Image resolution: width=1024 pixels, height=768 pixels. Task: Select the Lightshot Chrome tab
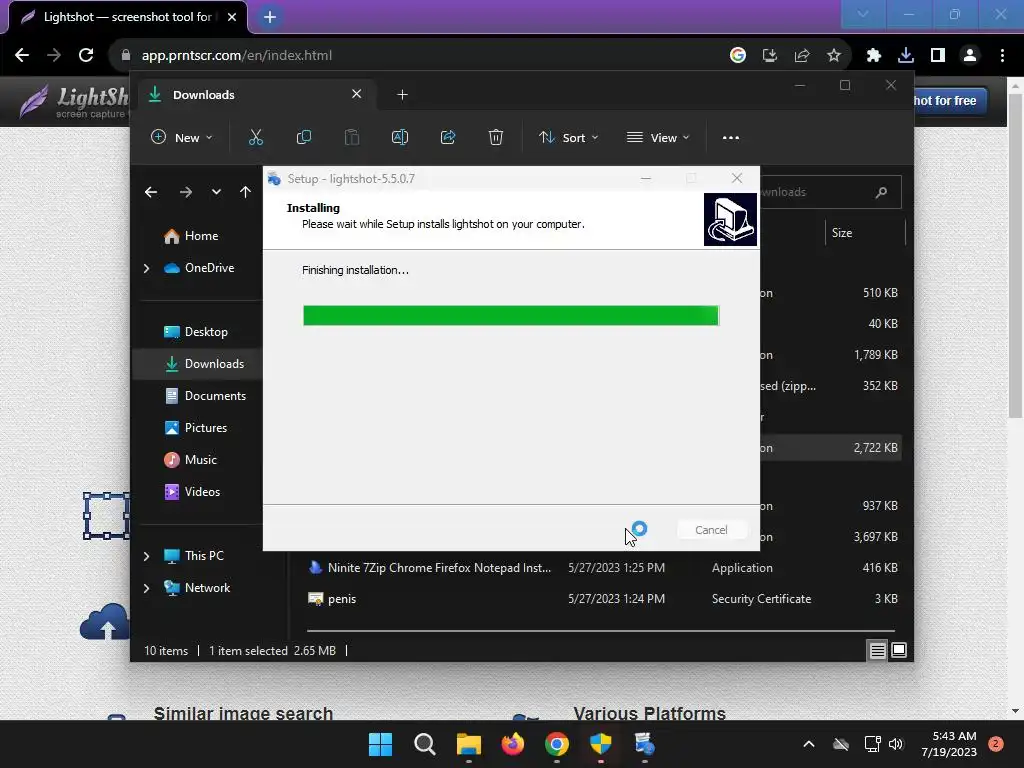click(127, 17)
